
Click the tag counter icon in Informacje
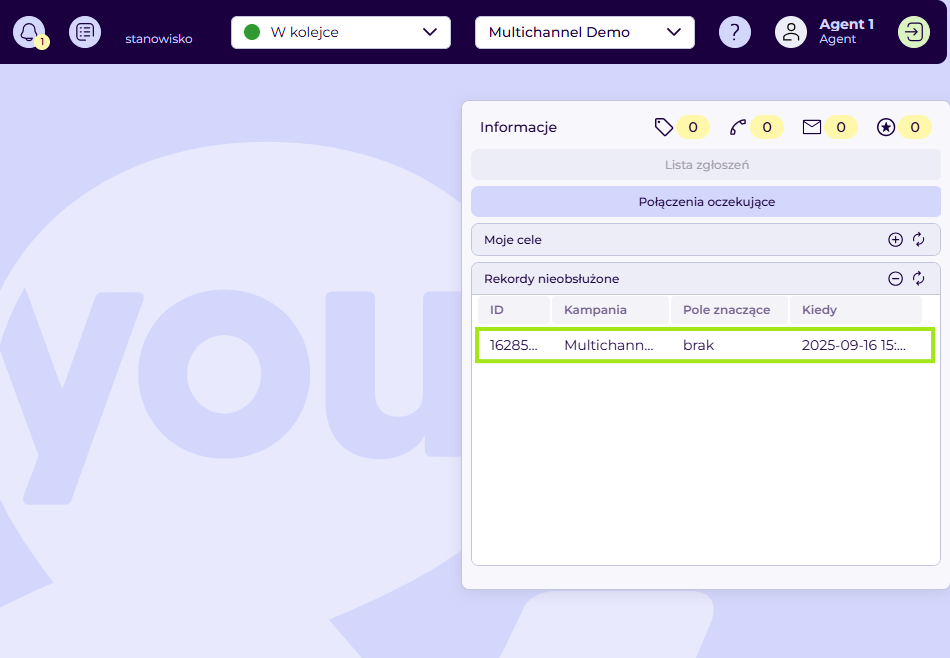click(663, 127)
